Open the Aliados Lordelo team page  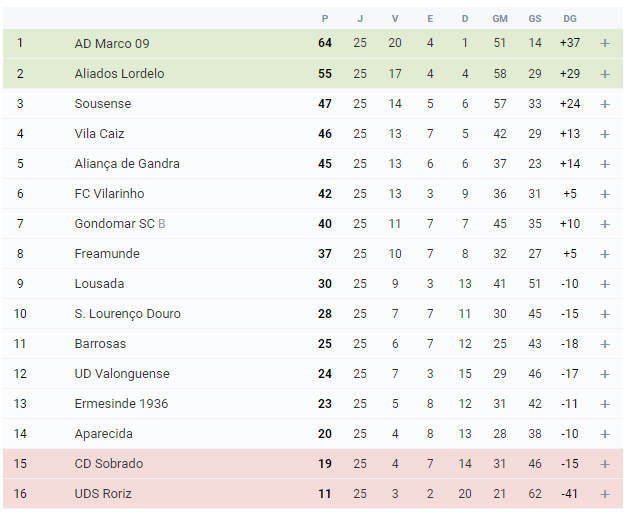[120, 74]
